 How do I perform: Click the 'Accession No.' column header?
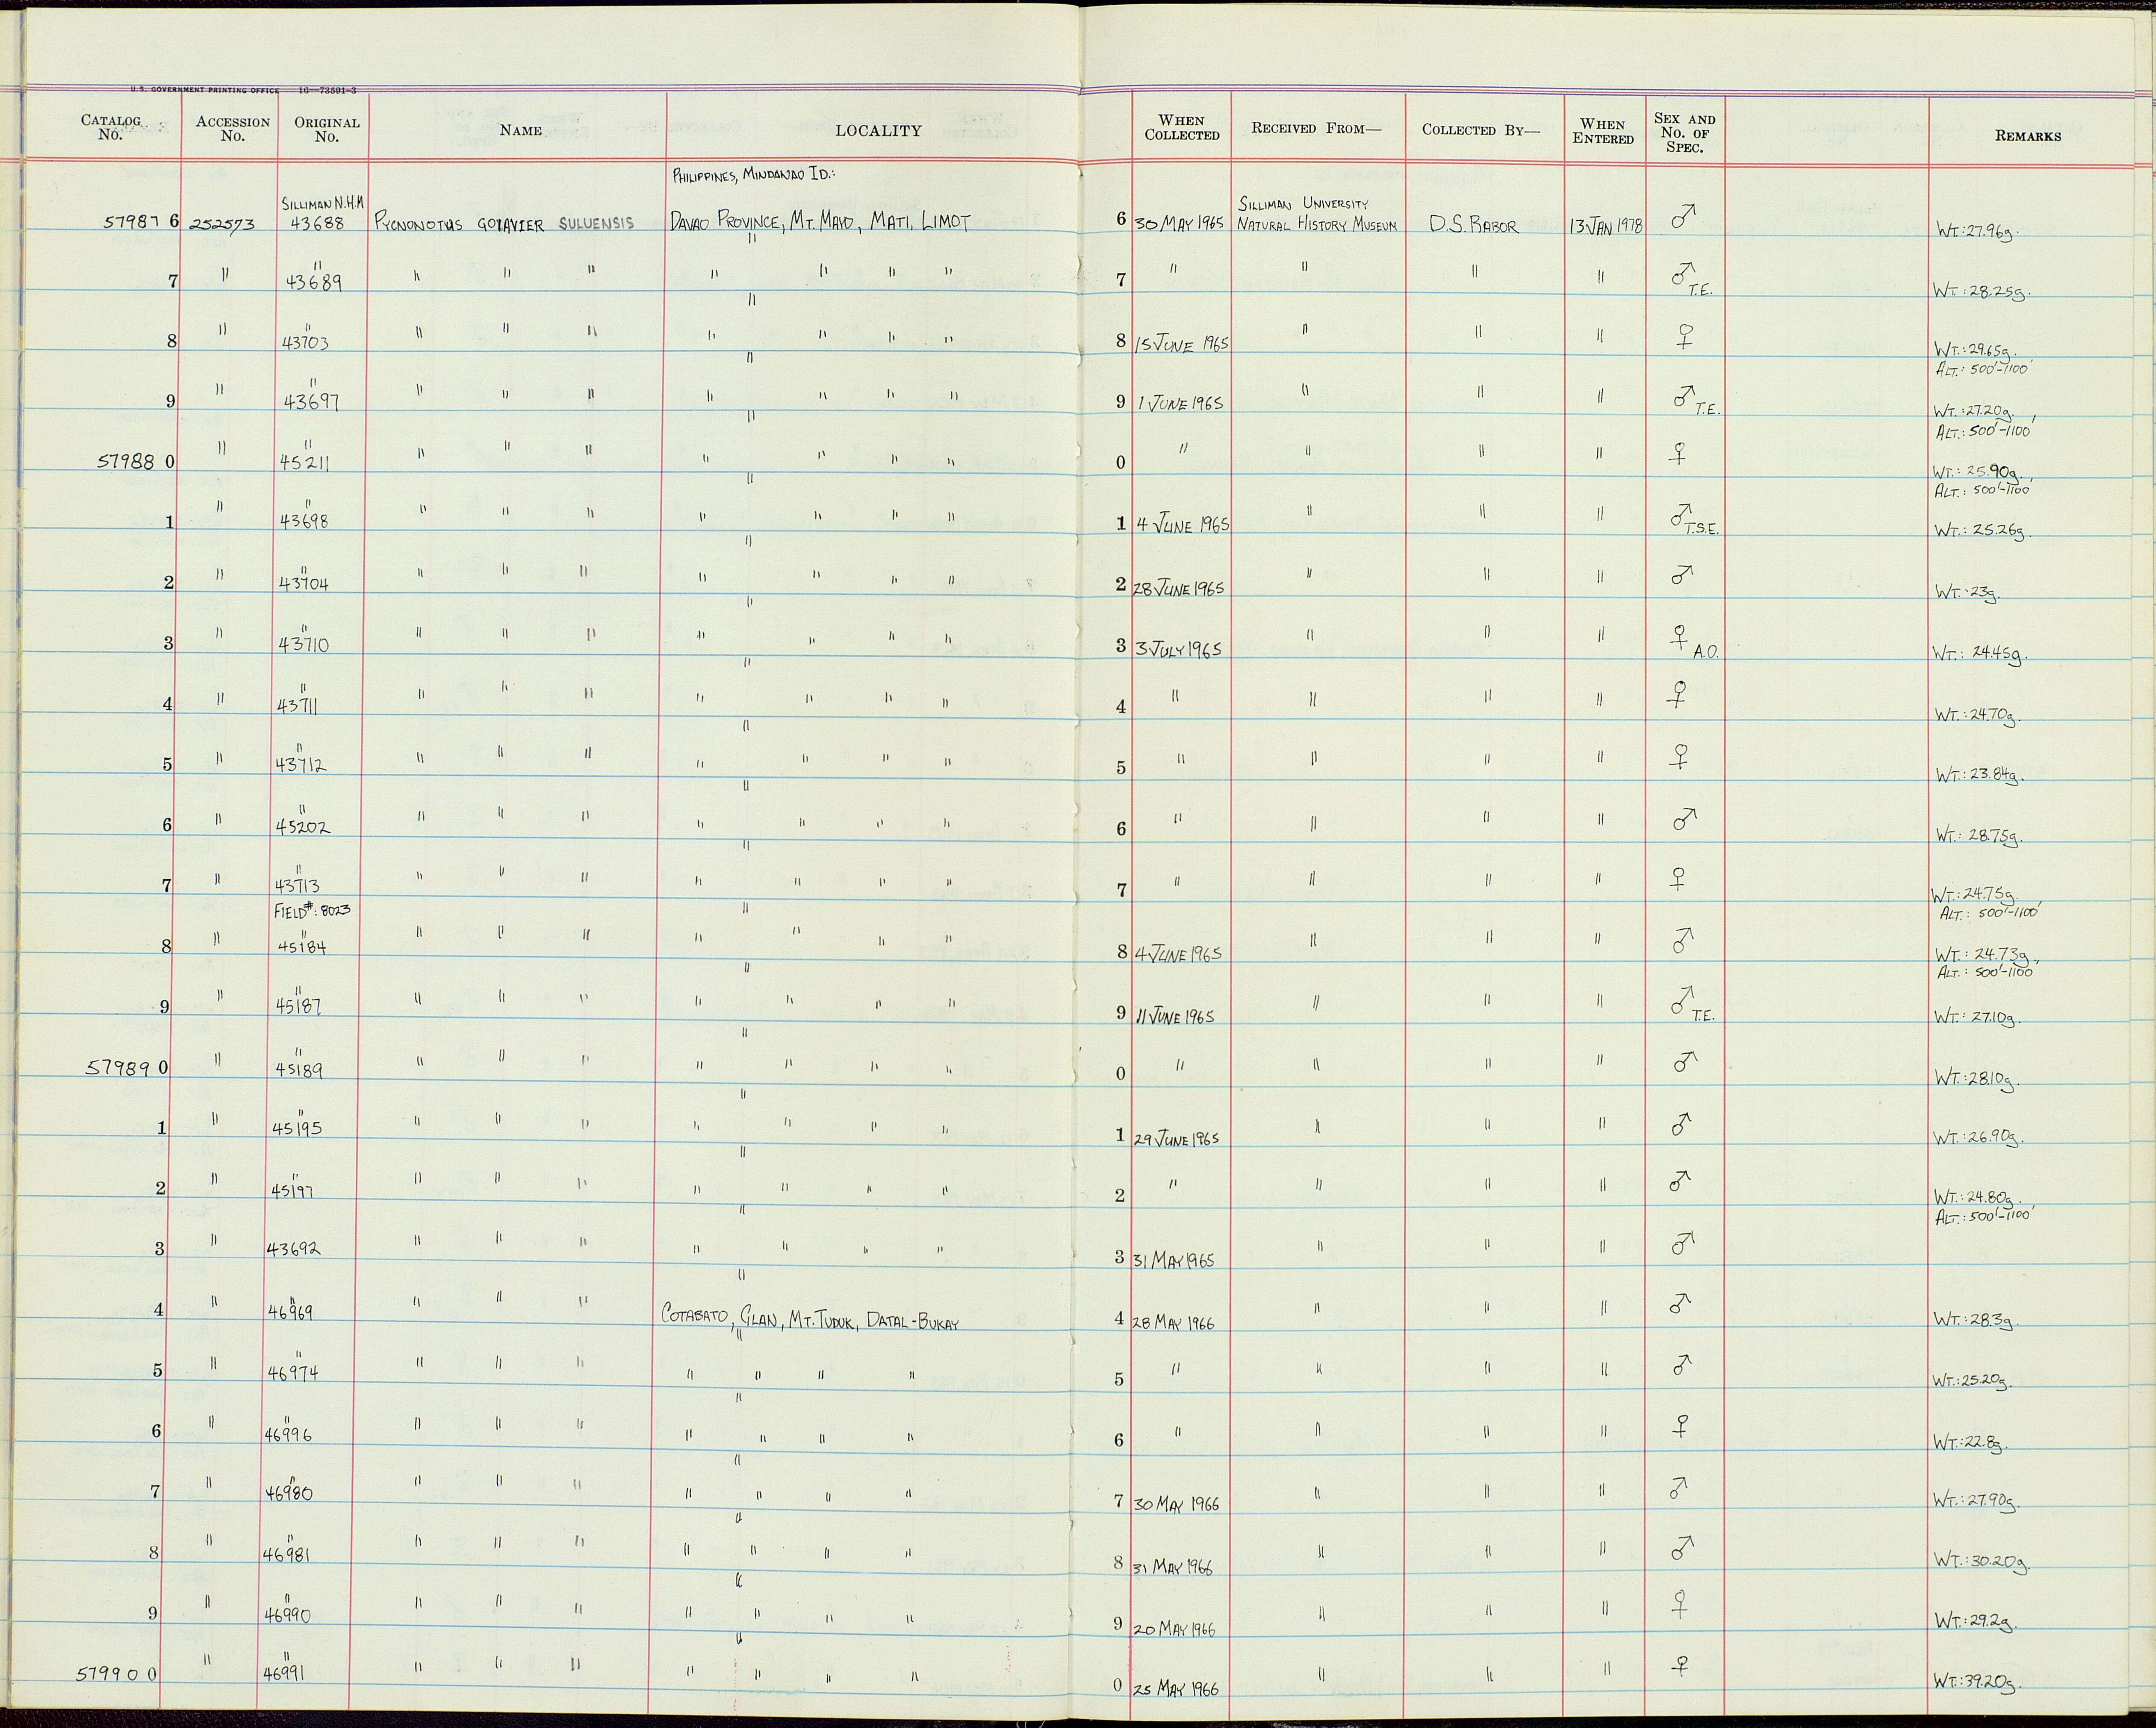click(x=232, y=129)
